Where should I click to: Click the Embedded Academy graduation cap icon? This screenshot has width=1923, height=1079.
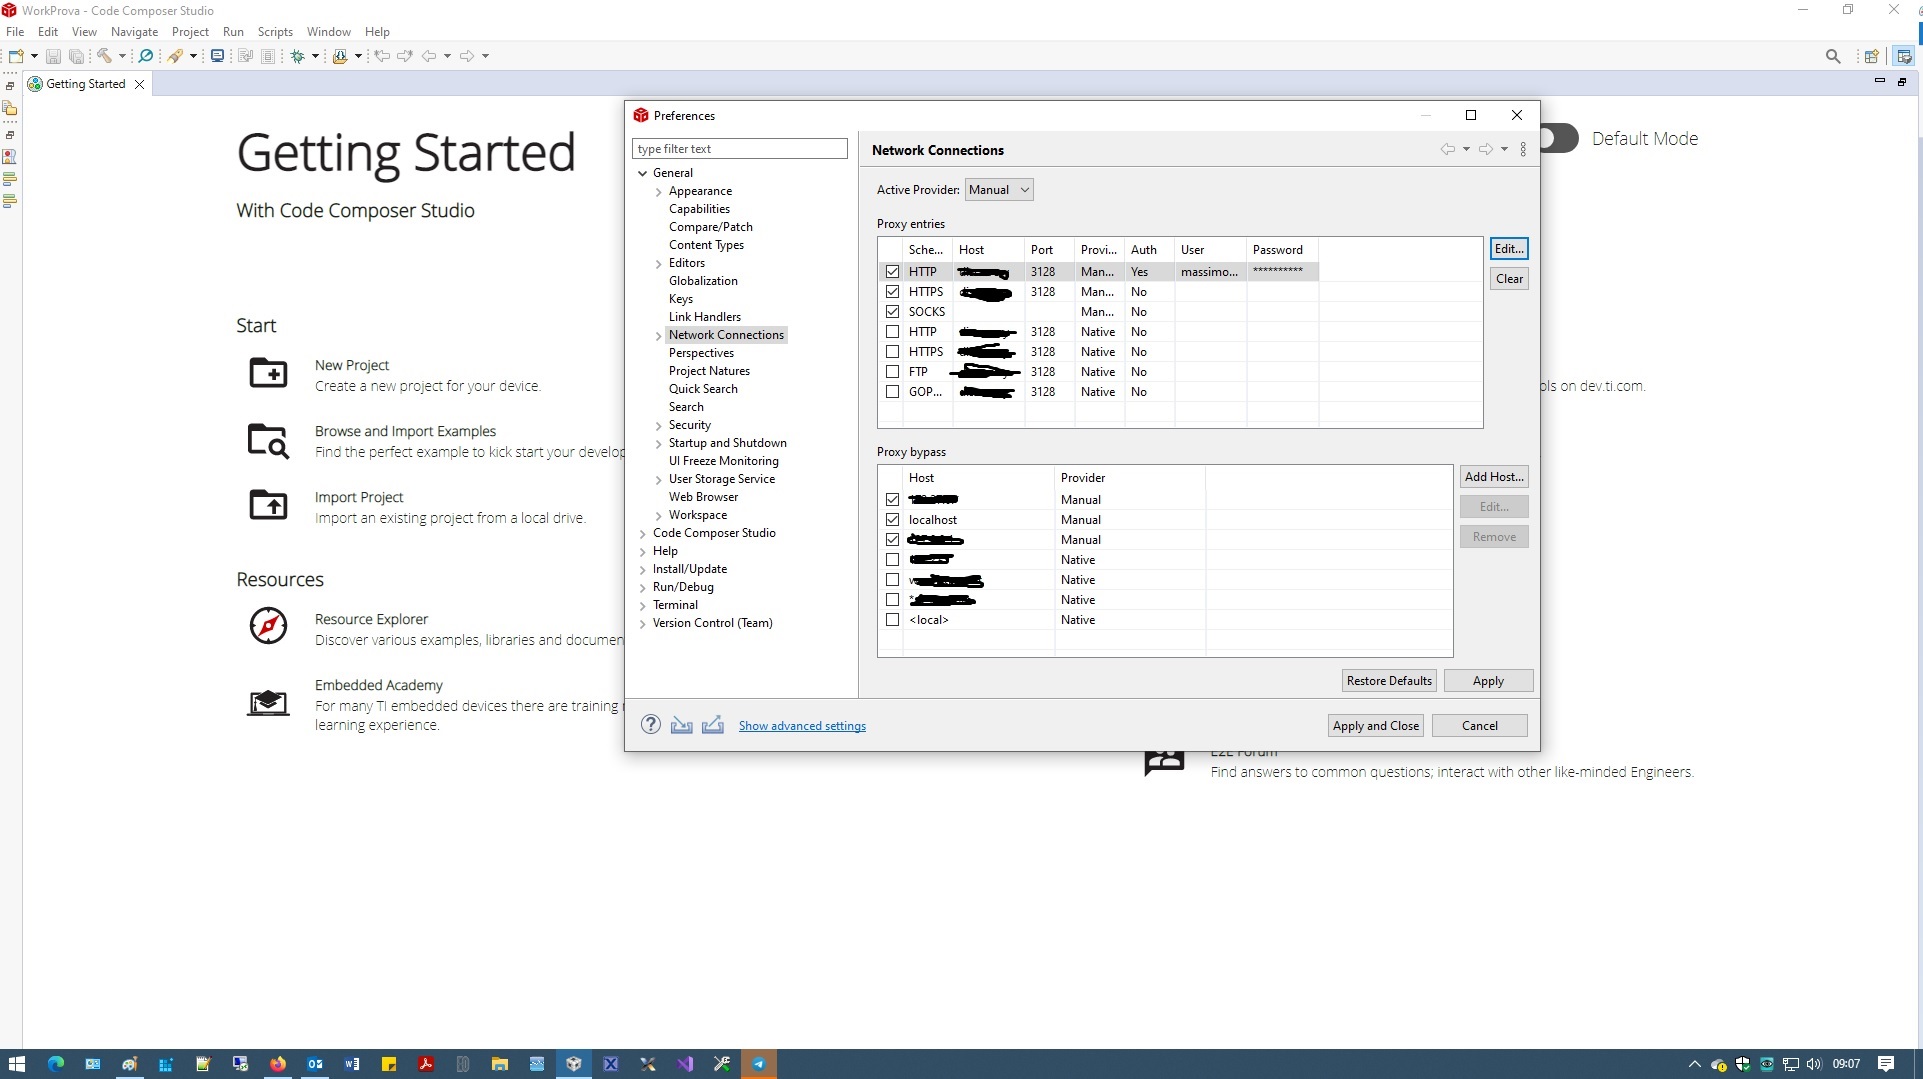(x=268, y=703)
